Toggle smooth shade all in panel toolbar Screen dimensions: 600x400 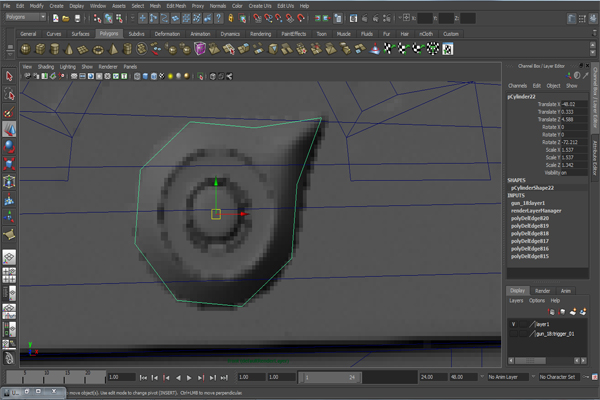145,76
